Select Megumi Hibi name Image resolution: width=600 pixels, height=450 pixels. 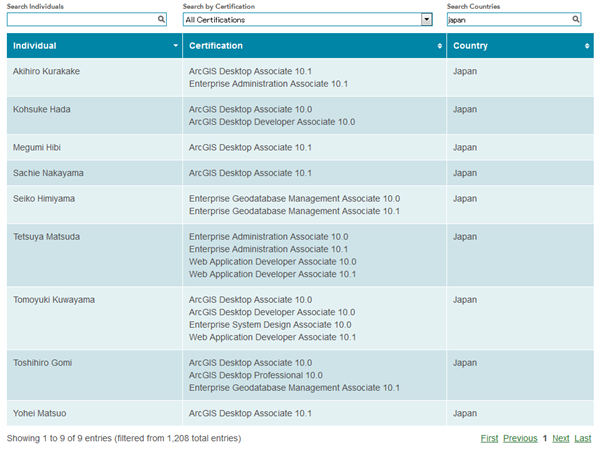coord(37,147)
